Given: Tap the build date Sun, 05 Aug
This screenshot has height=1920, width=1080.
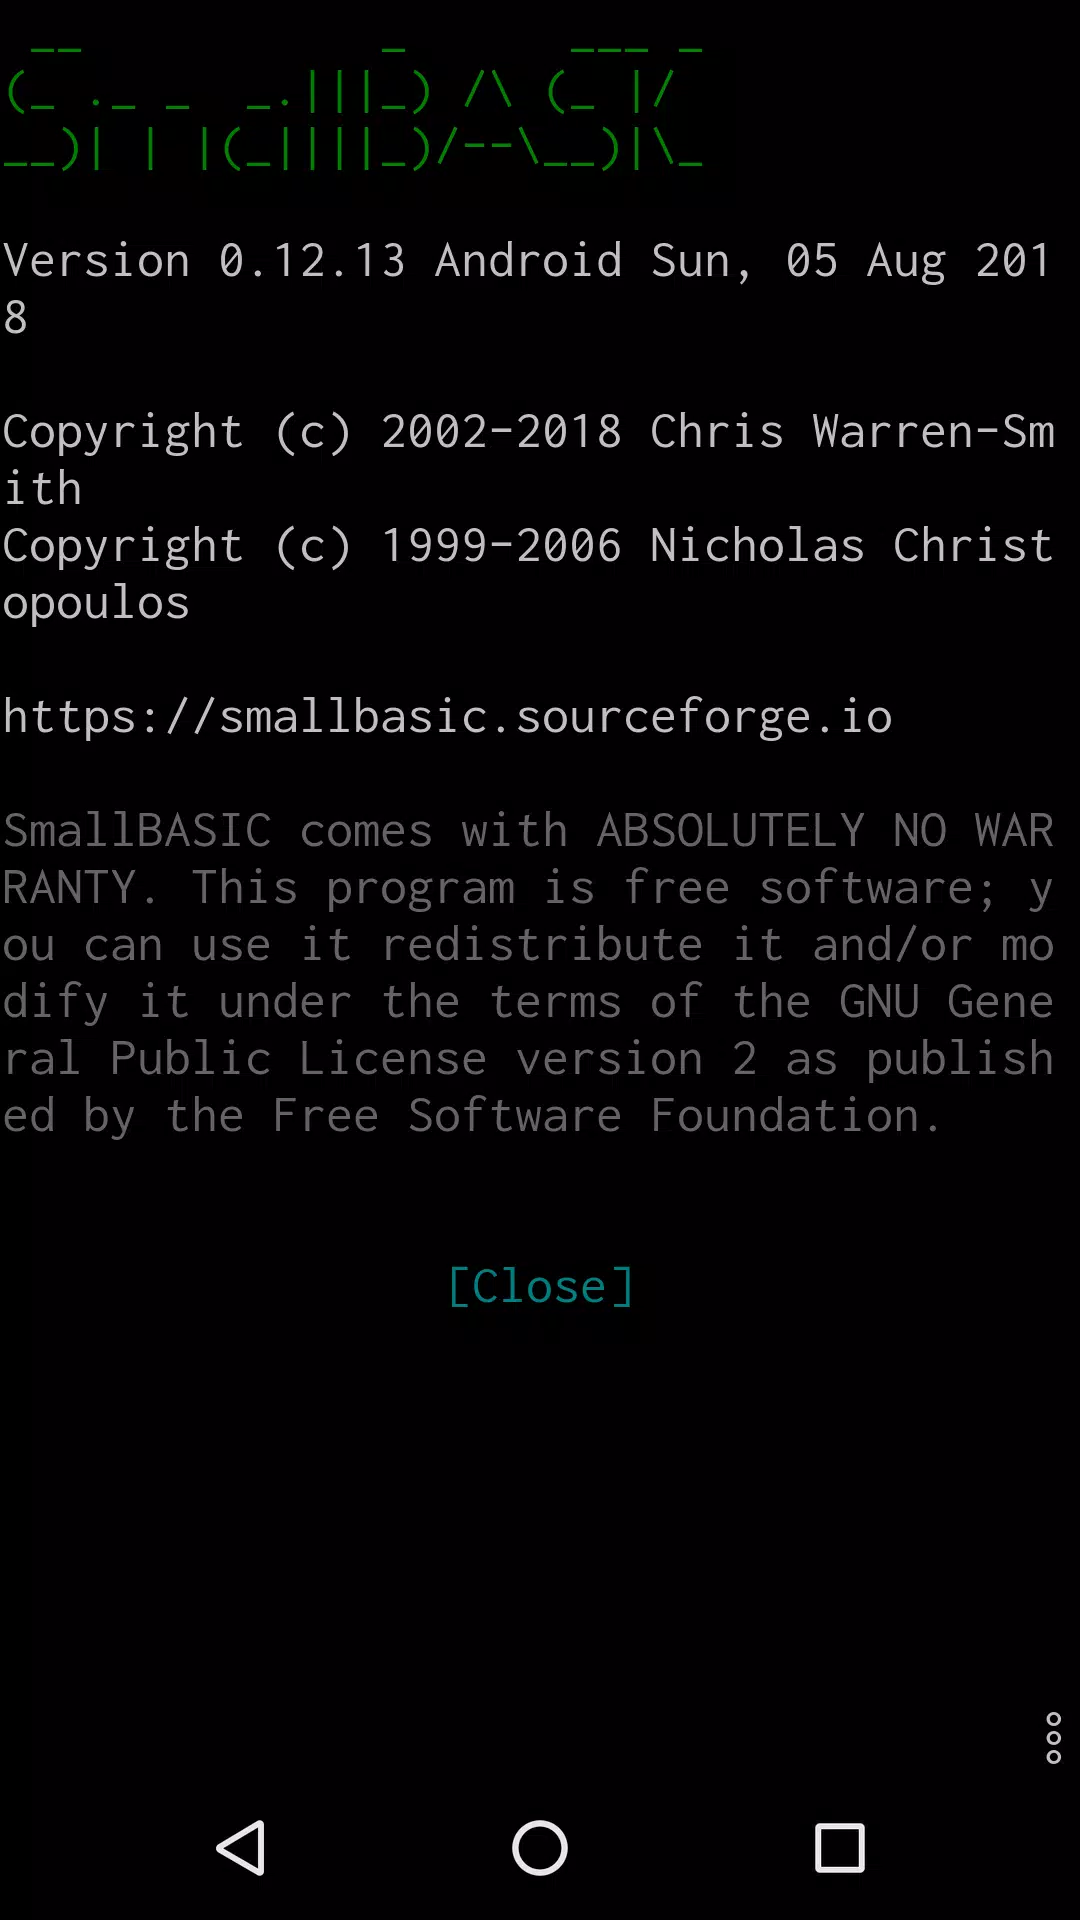Looking at the screenshot, I should pos(798,261).
